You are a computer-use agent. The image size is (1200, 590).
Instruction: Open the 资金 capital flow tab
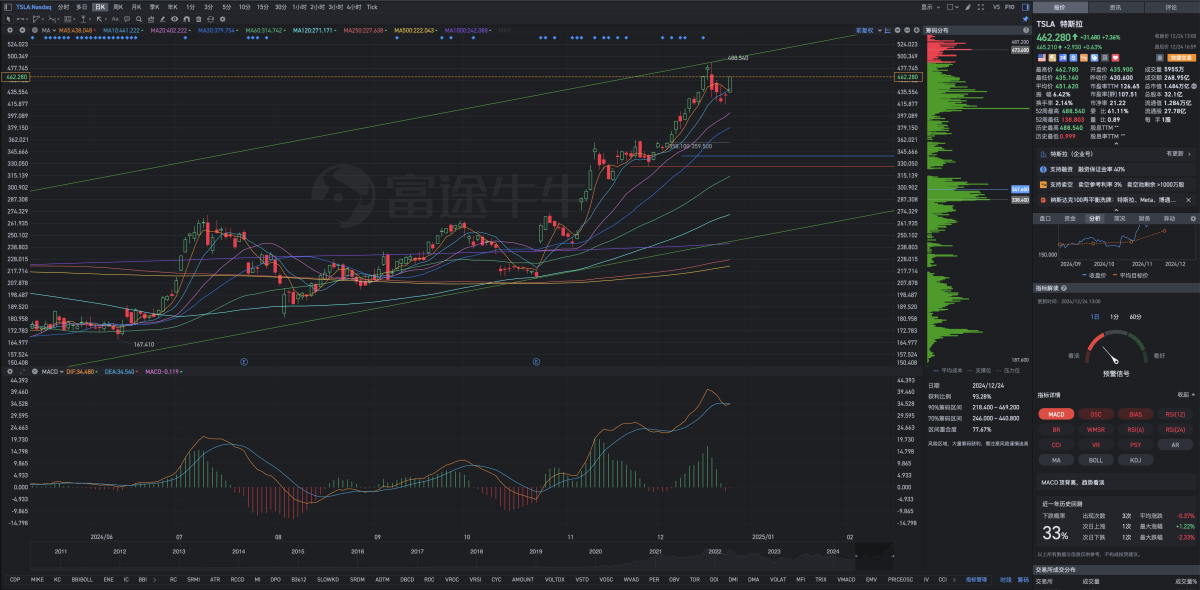click(x=1070, y=218)
